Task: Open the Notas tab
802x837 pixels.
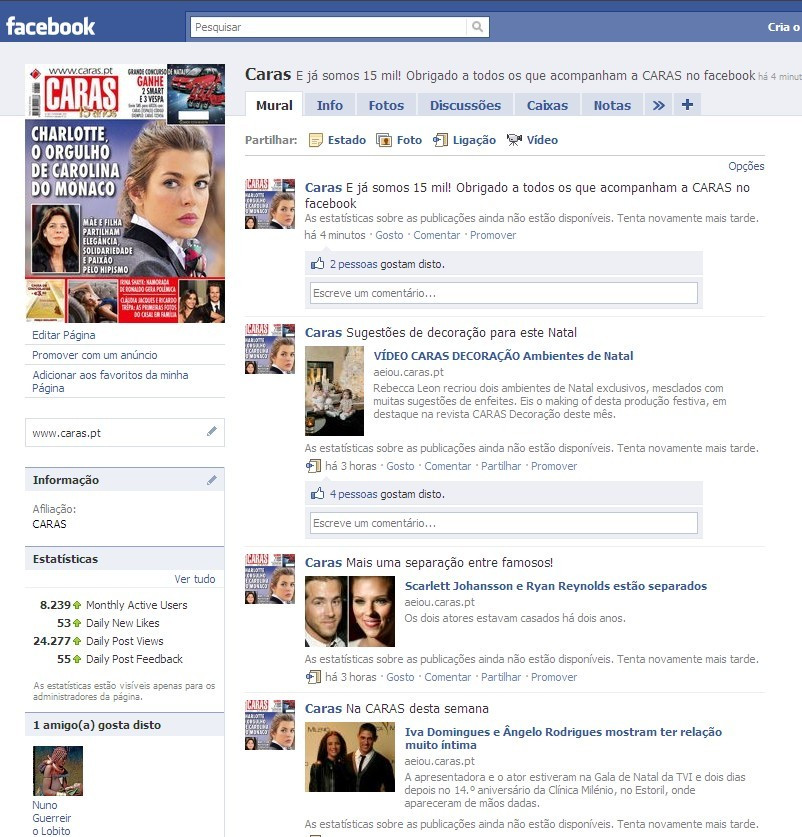Action: [612, 105]
